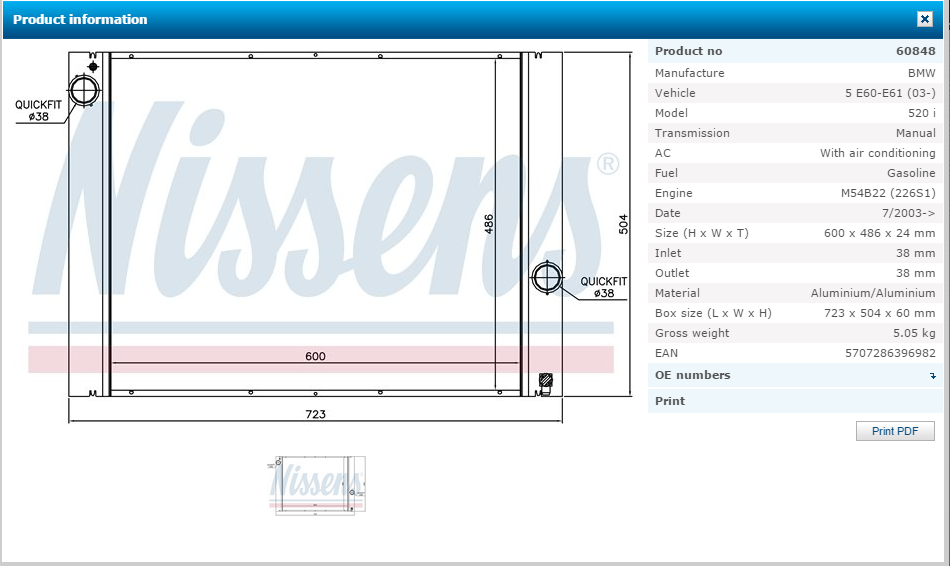Click size value 600 x 486 x 24 mm

[879, 233]
